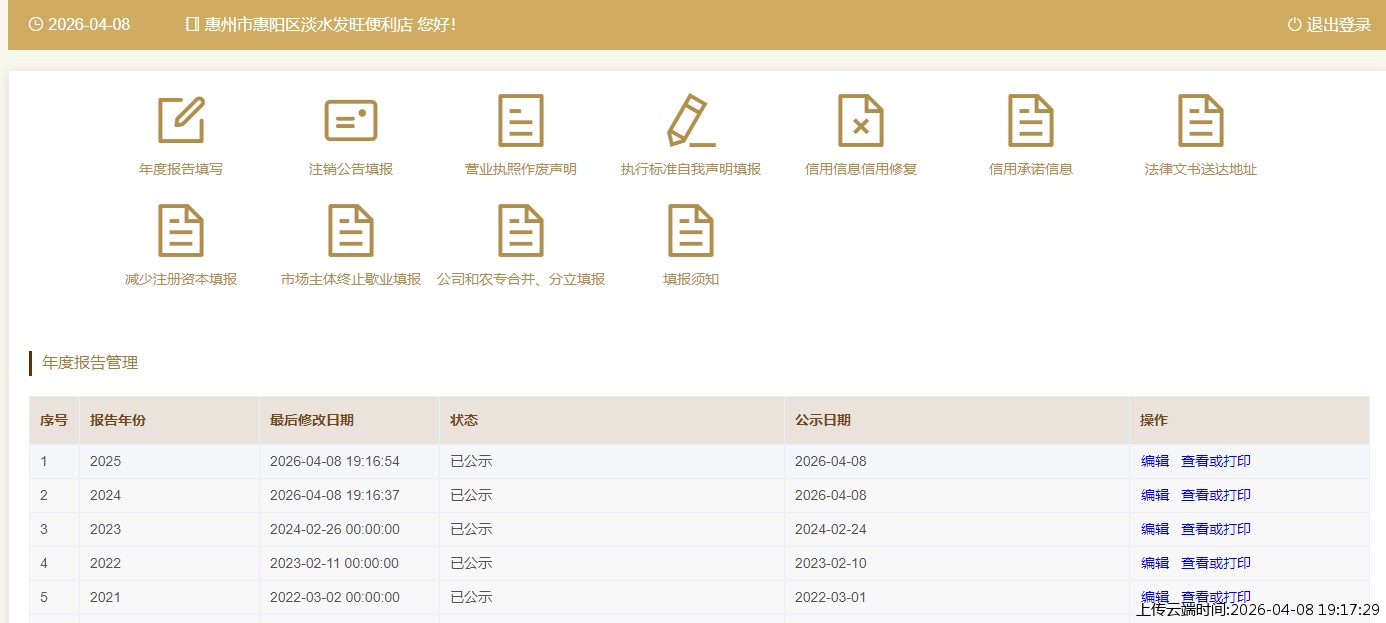This screenshot has width=1386, height=623.
Task: Click the 信用承诺信息 document icon
Action: click(1031, 121)
